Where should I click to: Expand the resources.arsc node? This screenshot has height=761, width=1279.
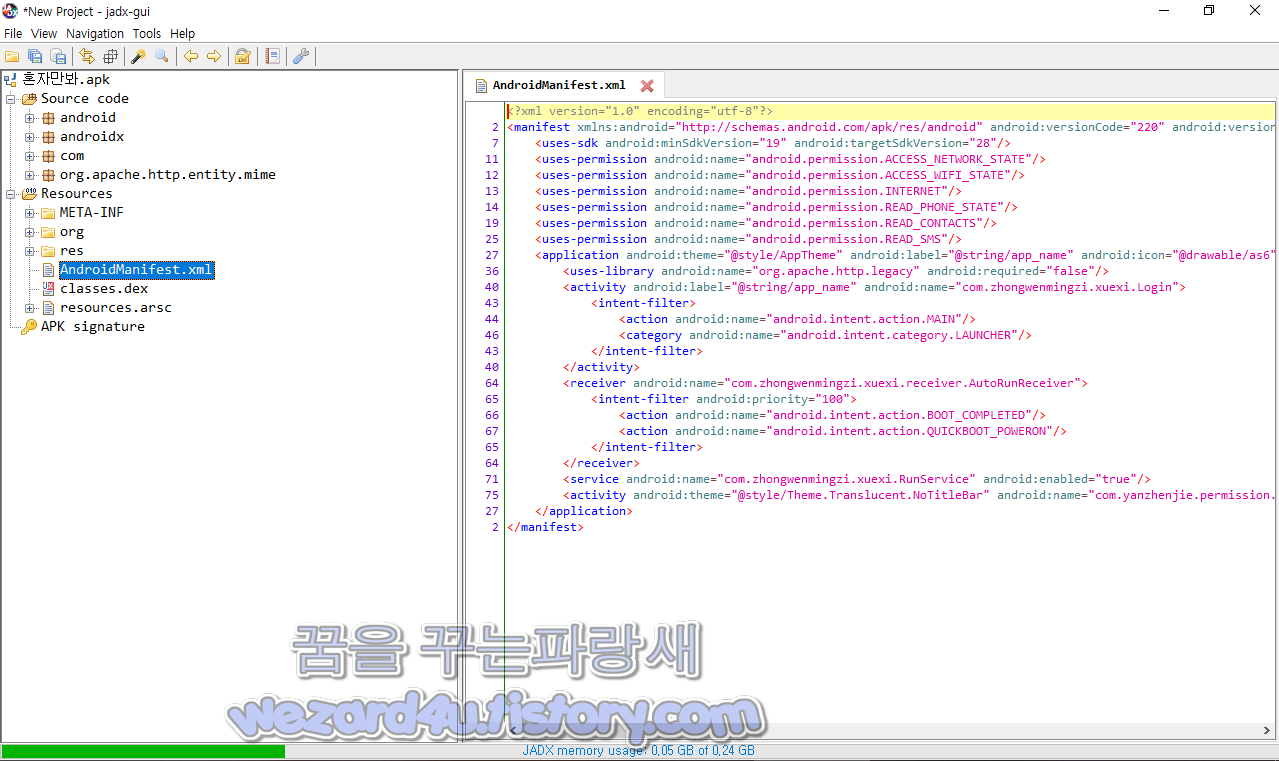[30, 308]
